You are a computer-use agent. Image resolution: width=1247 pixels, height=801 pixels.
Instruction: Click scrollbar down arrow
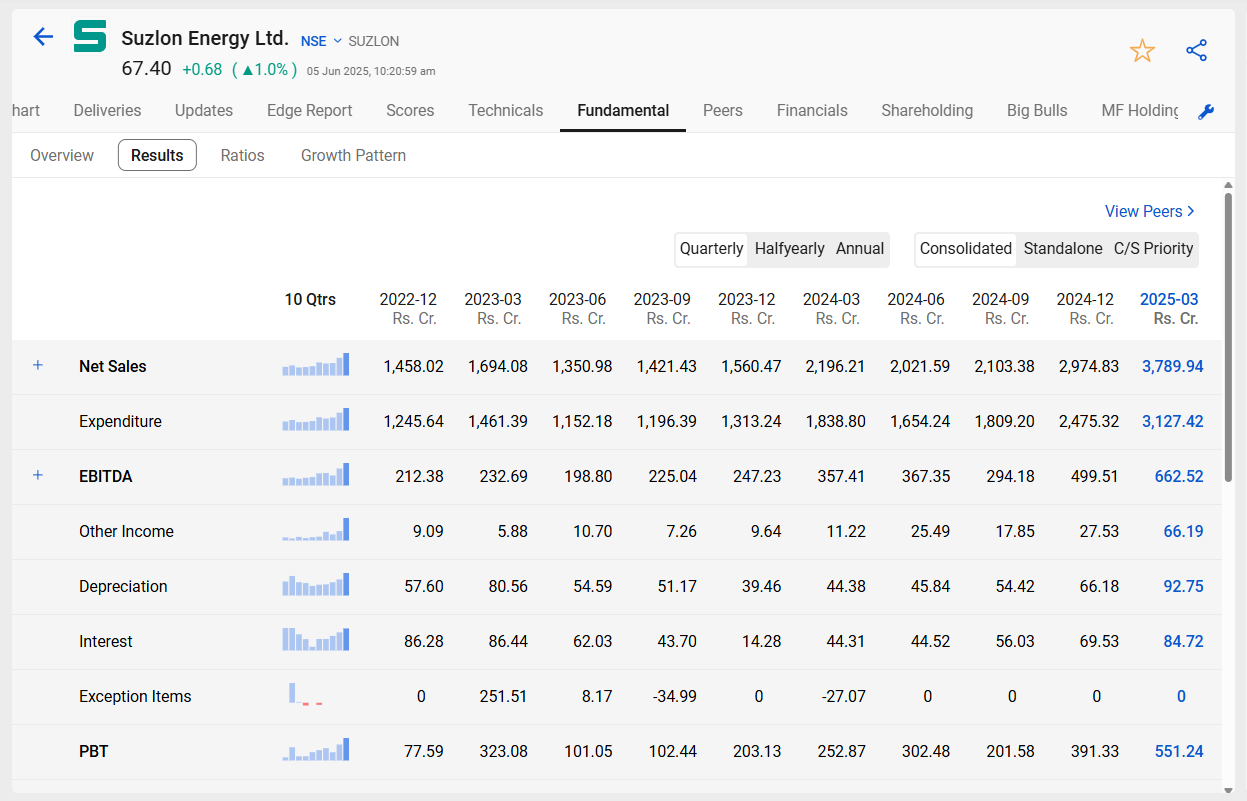pos(1228,789)
